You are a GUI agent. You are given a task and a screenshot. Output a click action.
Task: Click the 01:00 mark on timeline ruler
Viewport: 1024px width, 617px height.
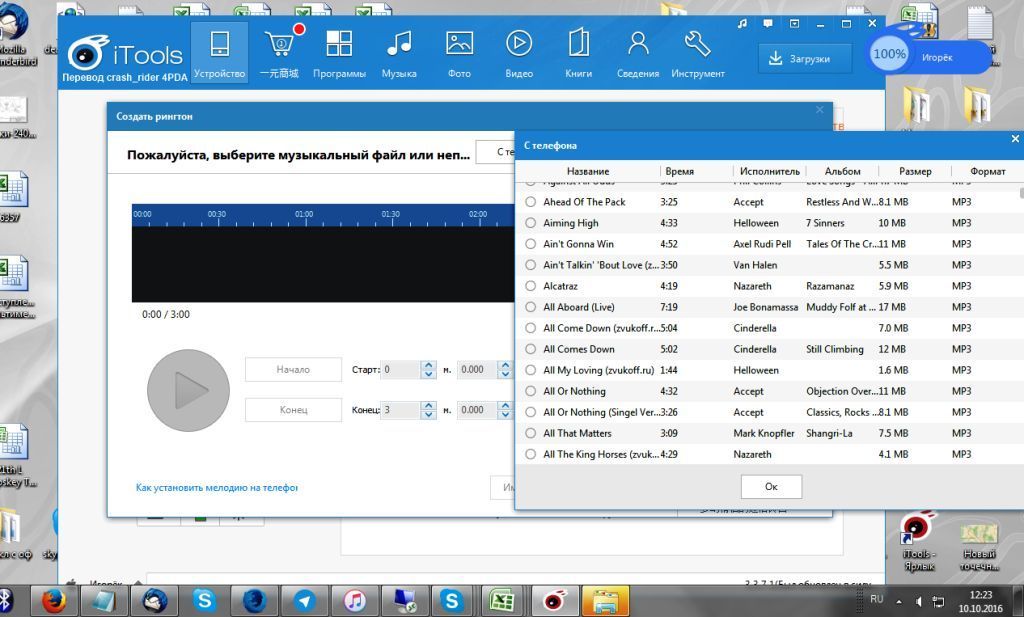pos(304,215)
